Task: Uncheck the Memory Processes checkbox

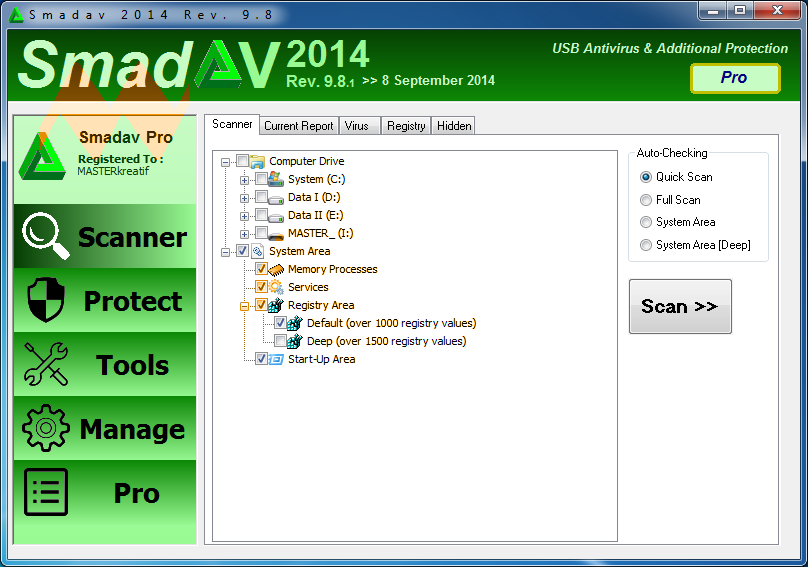Action: (261, 269)
